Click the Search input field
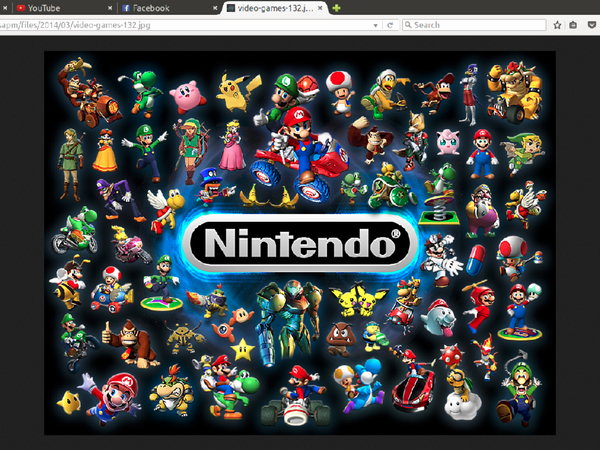The image size is (600, 450). coord(474,25)
